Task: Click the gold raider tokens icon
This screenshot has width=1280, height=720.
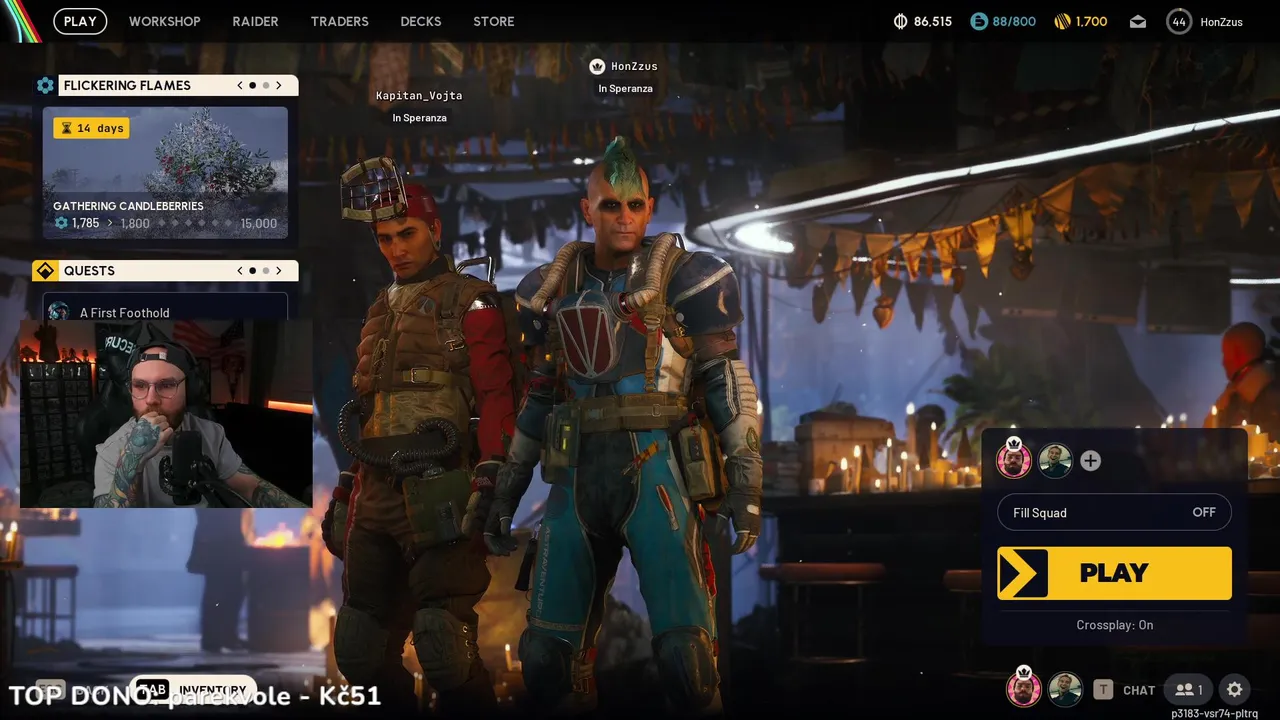Action: [1062, 21]
